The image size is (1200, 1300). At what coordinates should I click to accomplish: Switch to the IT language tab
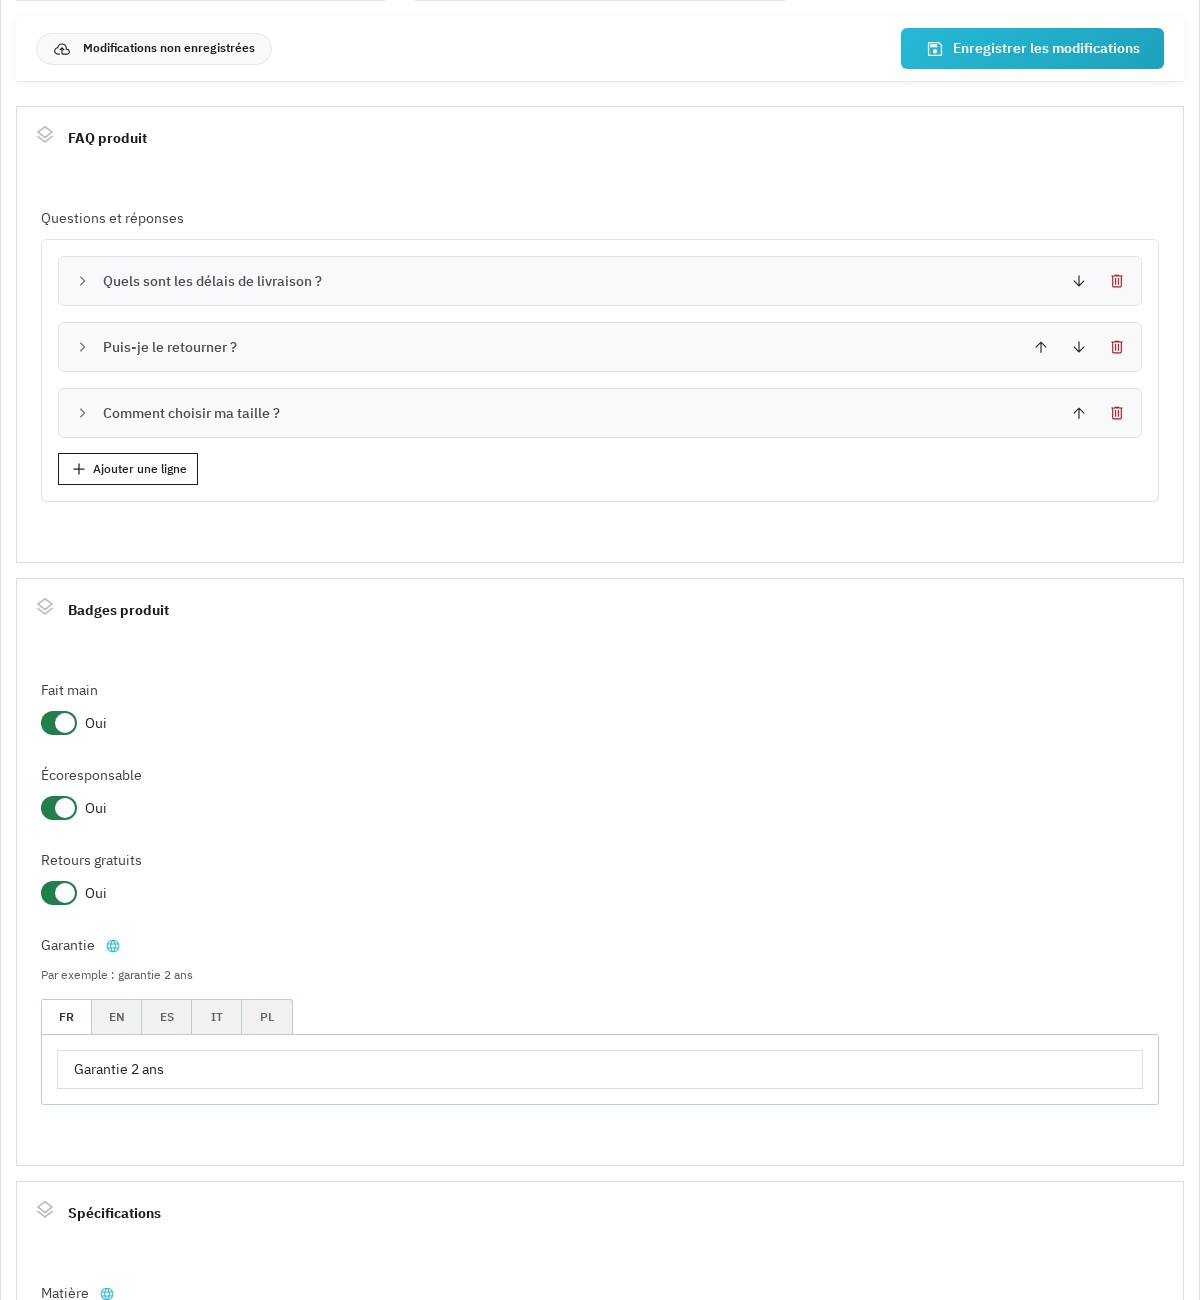click(x=217, y=1017)
